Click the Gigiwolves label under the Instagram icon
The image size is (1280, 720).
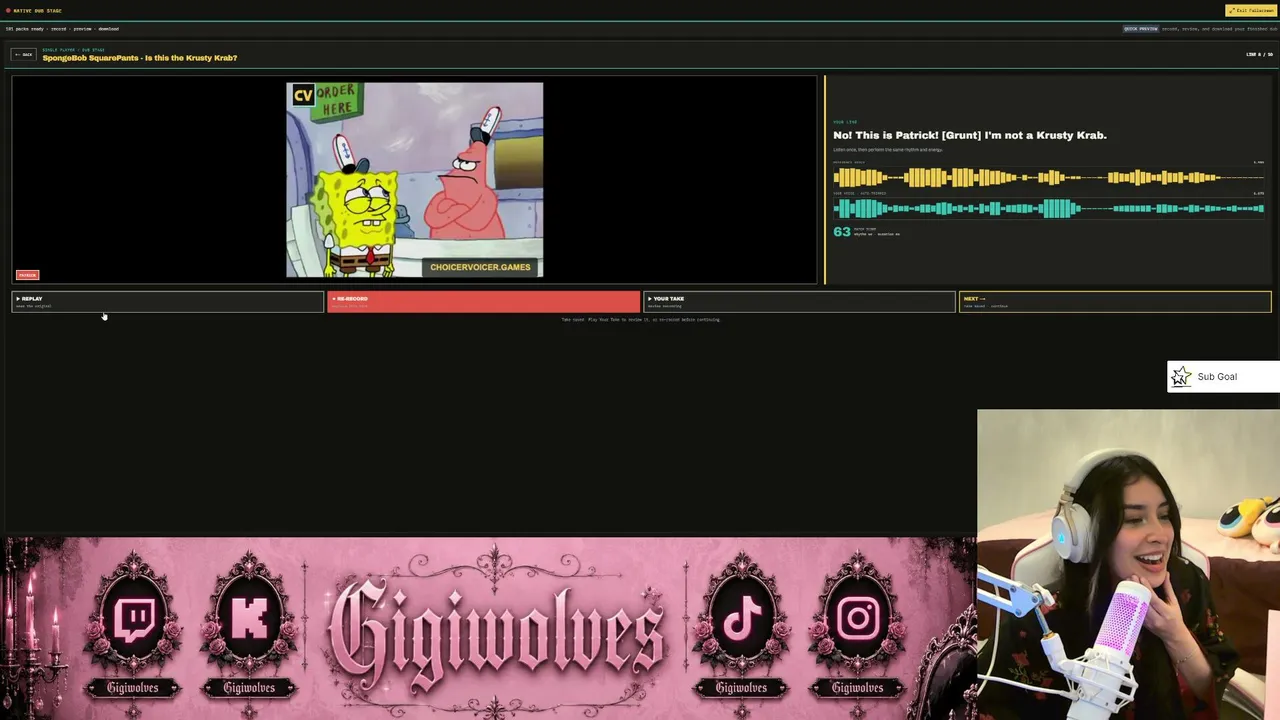pos(857,688)
